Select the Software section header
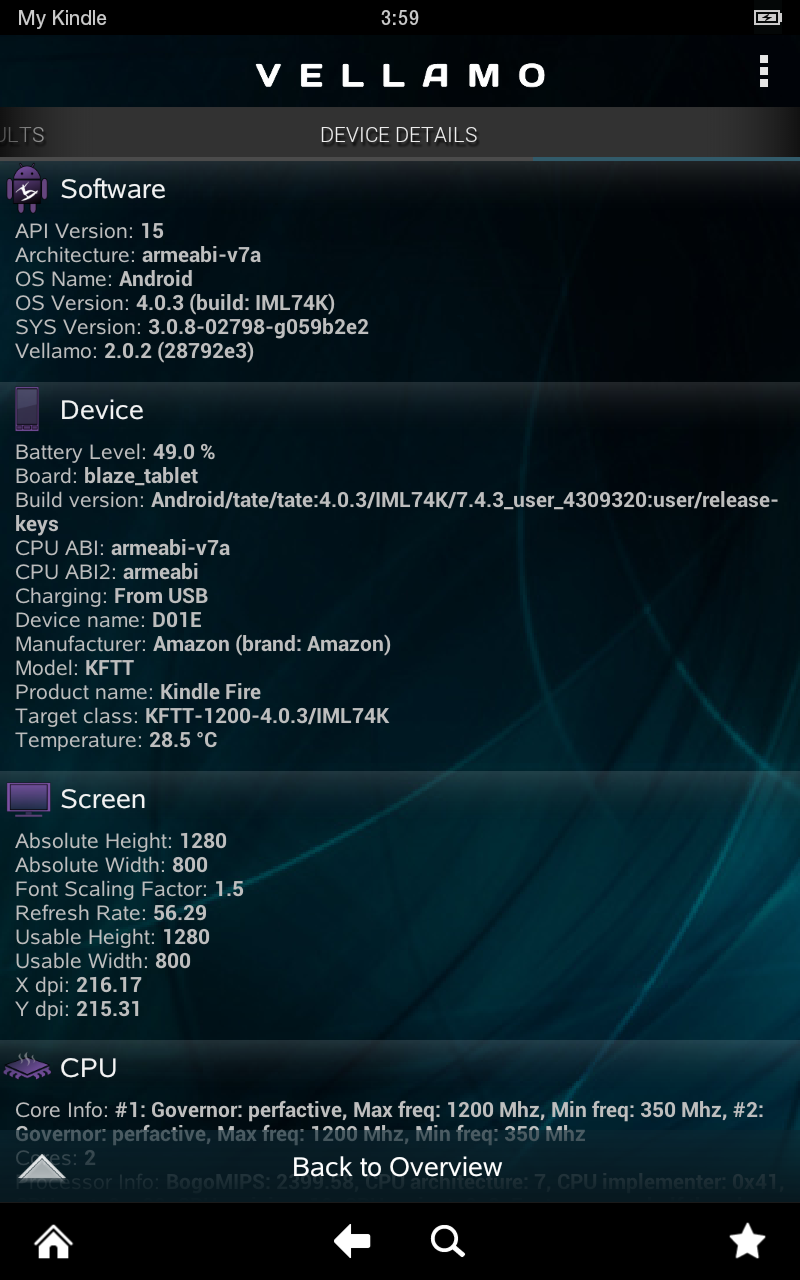The height and width of the screenshot is (1280, 800). tap(113, 189)
